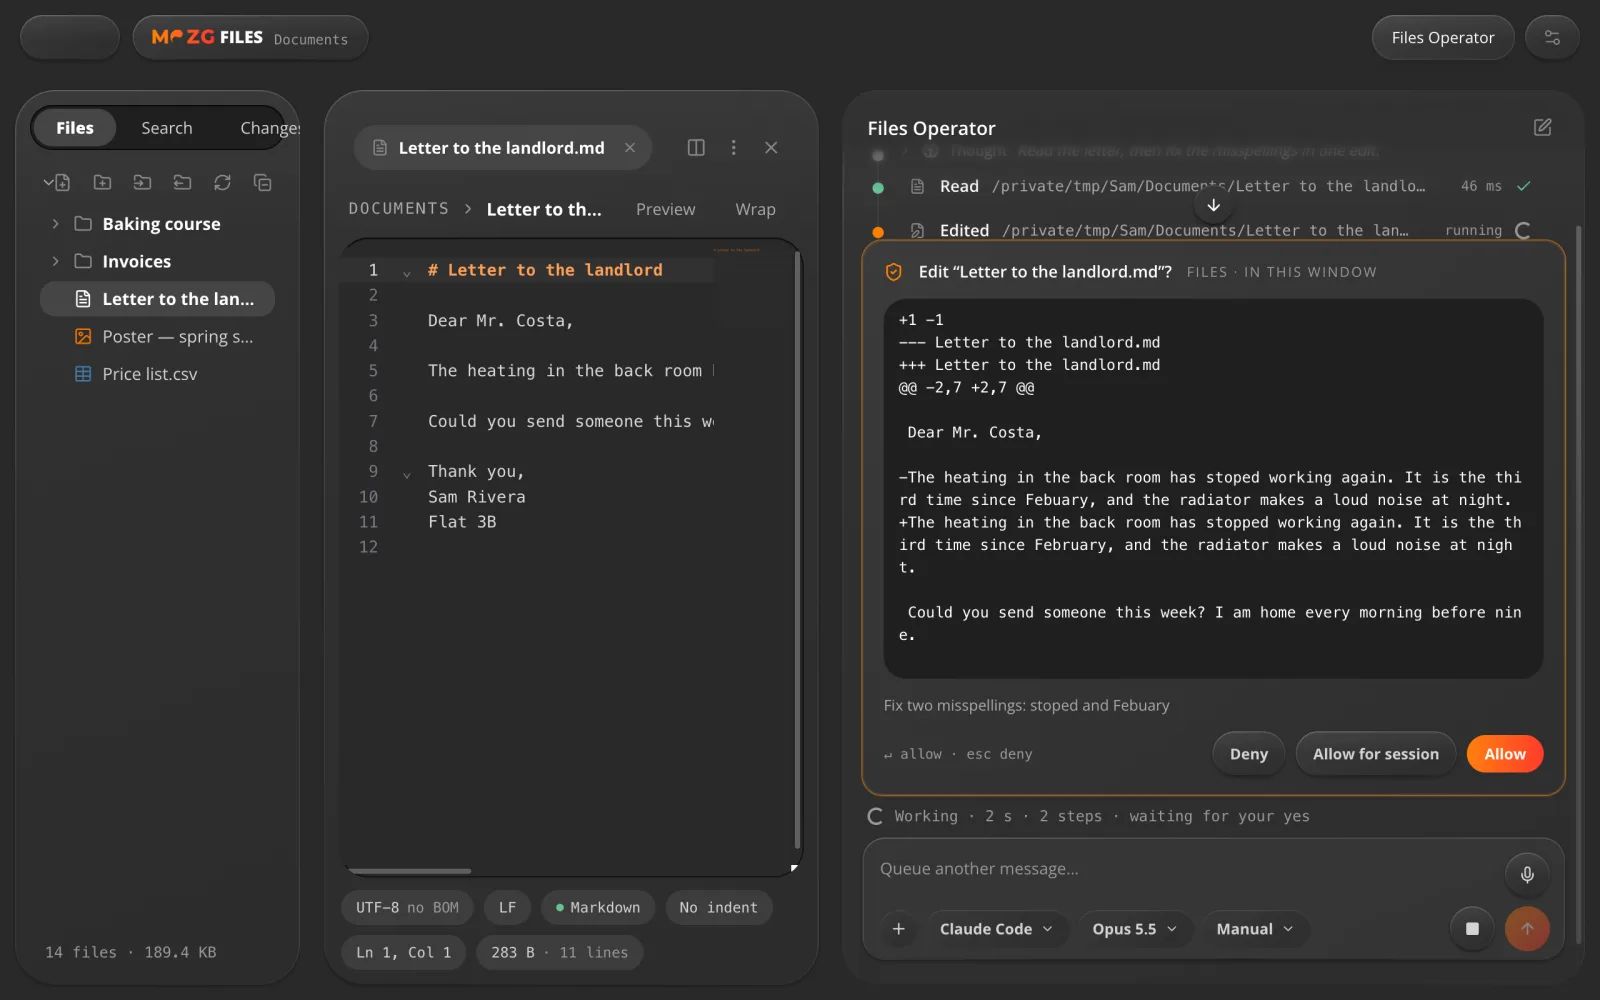Create a new folder in file tree
Viewport: 1600px width, 1000px height.
pyautogui.click(x=102, y=182)
